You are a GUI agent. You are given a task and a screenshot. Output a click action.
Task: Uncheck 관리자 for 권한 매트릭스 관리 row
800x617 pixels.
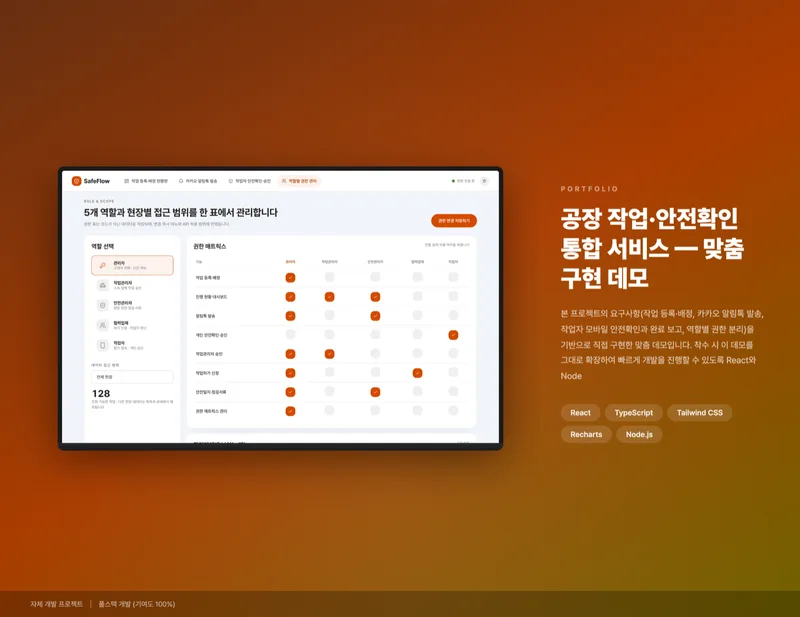pos(290,411)
